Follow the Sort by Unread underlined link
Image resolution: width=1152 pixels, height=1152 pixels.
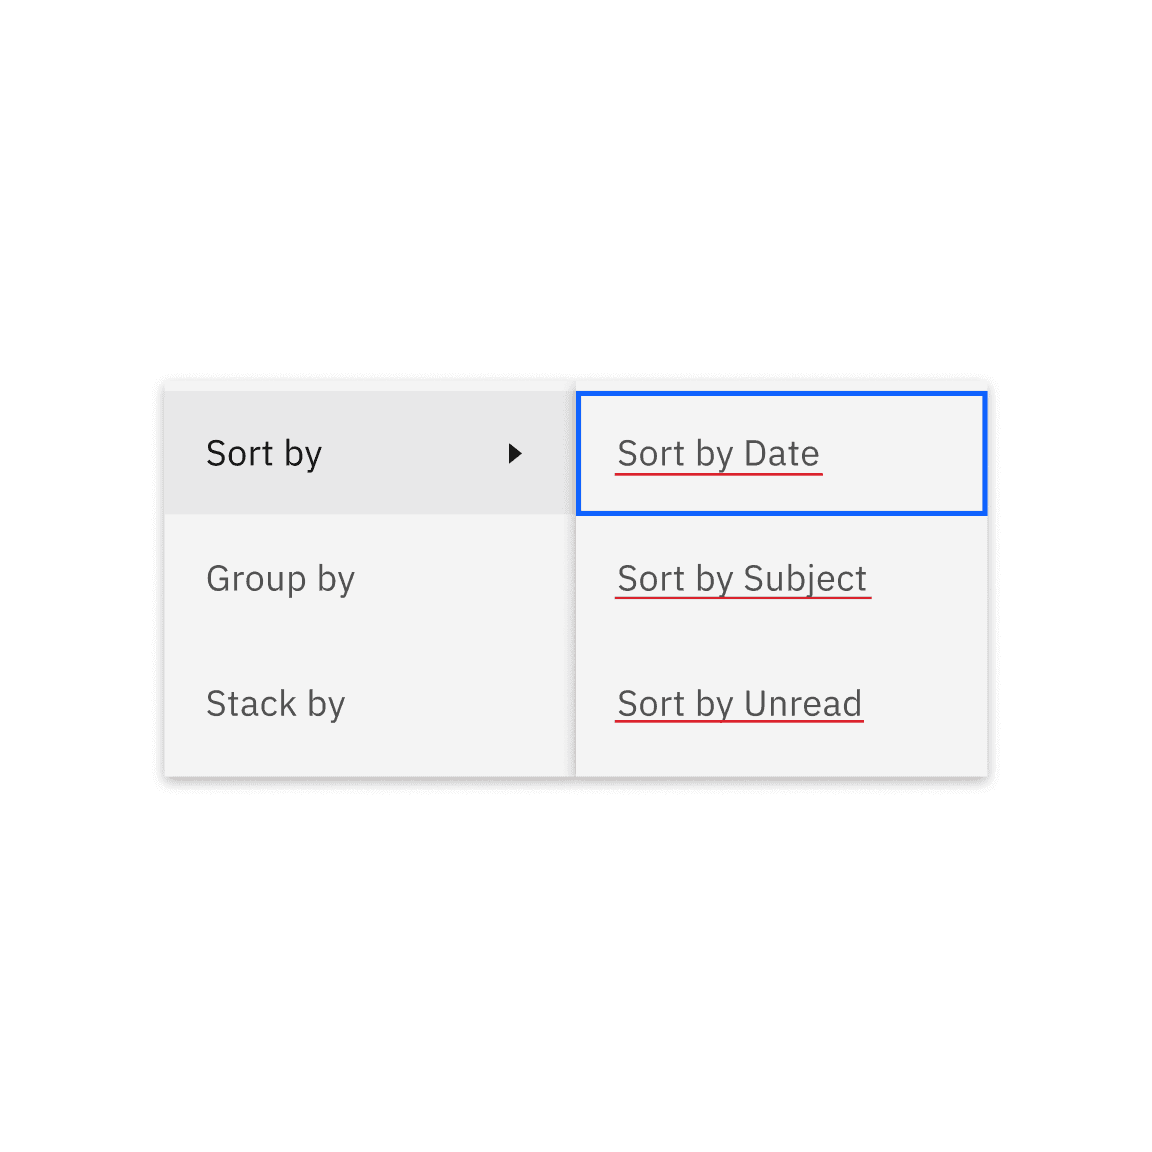pyautogui.click(x=739, y=703)
